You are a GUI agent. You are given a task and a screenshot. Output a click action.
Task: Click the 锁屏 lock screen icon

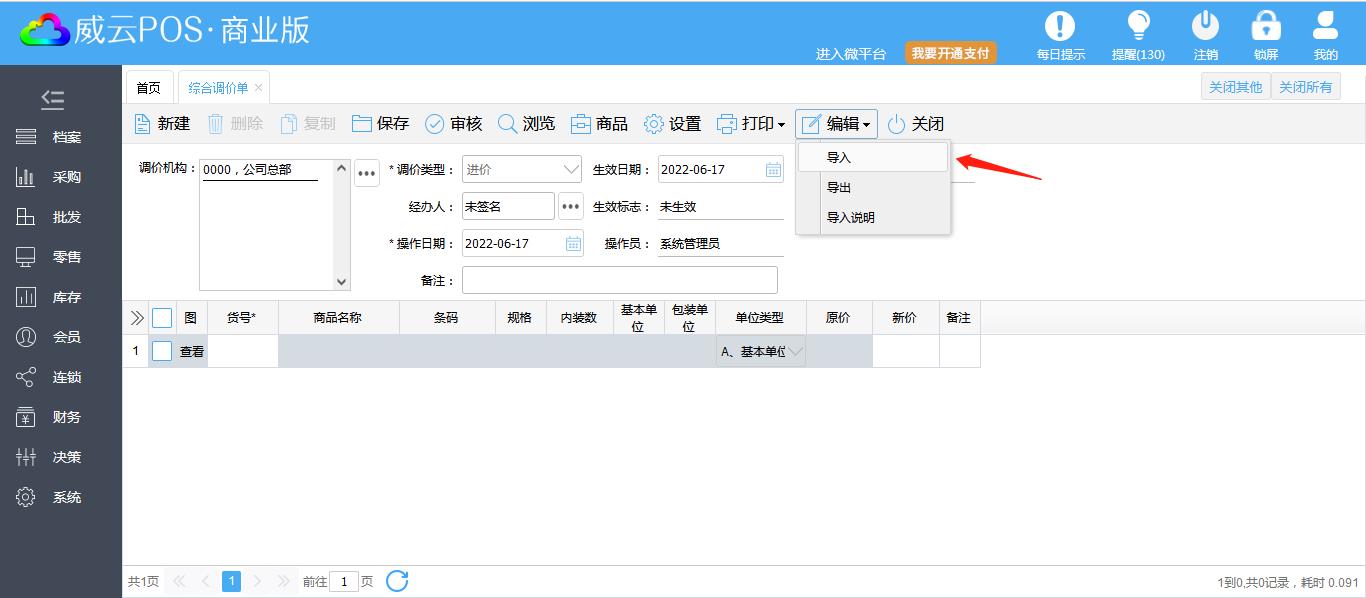point(1266,27)
